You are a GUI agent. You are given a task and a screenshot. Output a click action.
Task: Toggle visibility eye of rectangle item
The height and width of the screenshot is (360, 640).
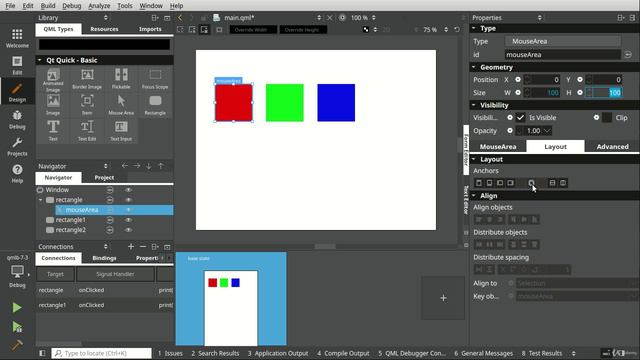tap(128, 200)
